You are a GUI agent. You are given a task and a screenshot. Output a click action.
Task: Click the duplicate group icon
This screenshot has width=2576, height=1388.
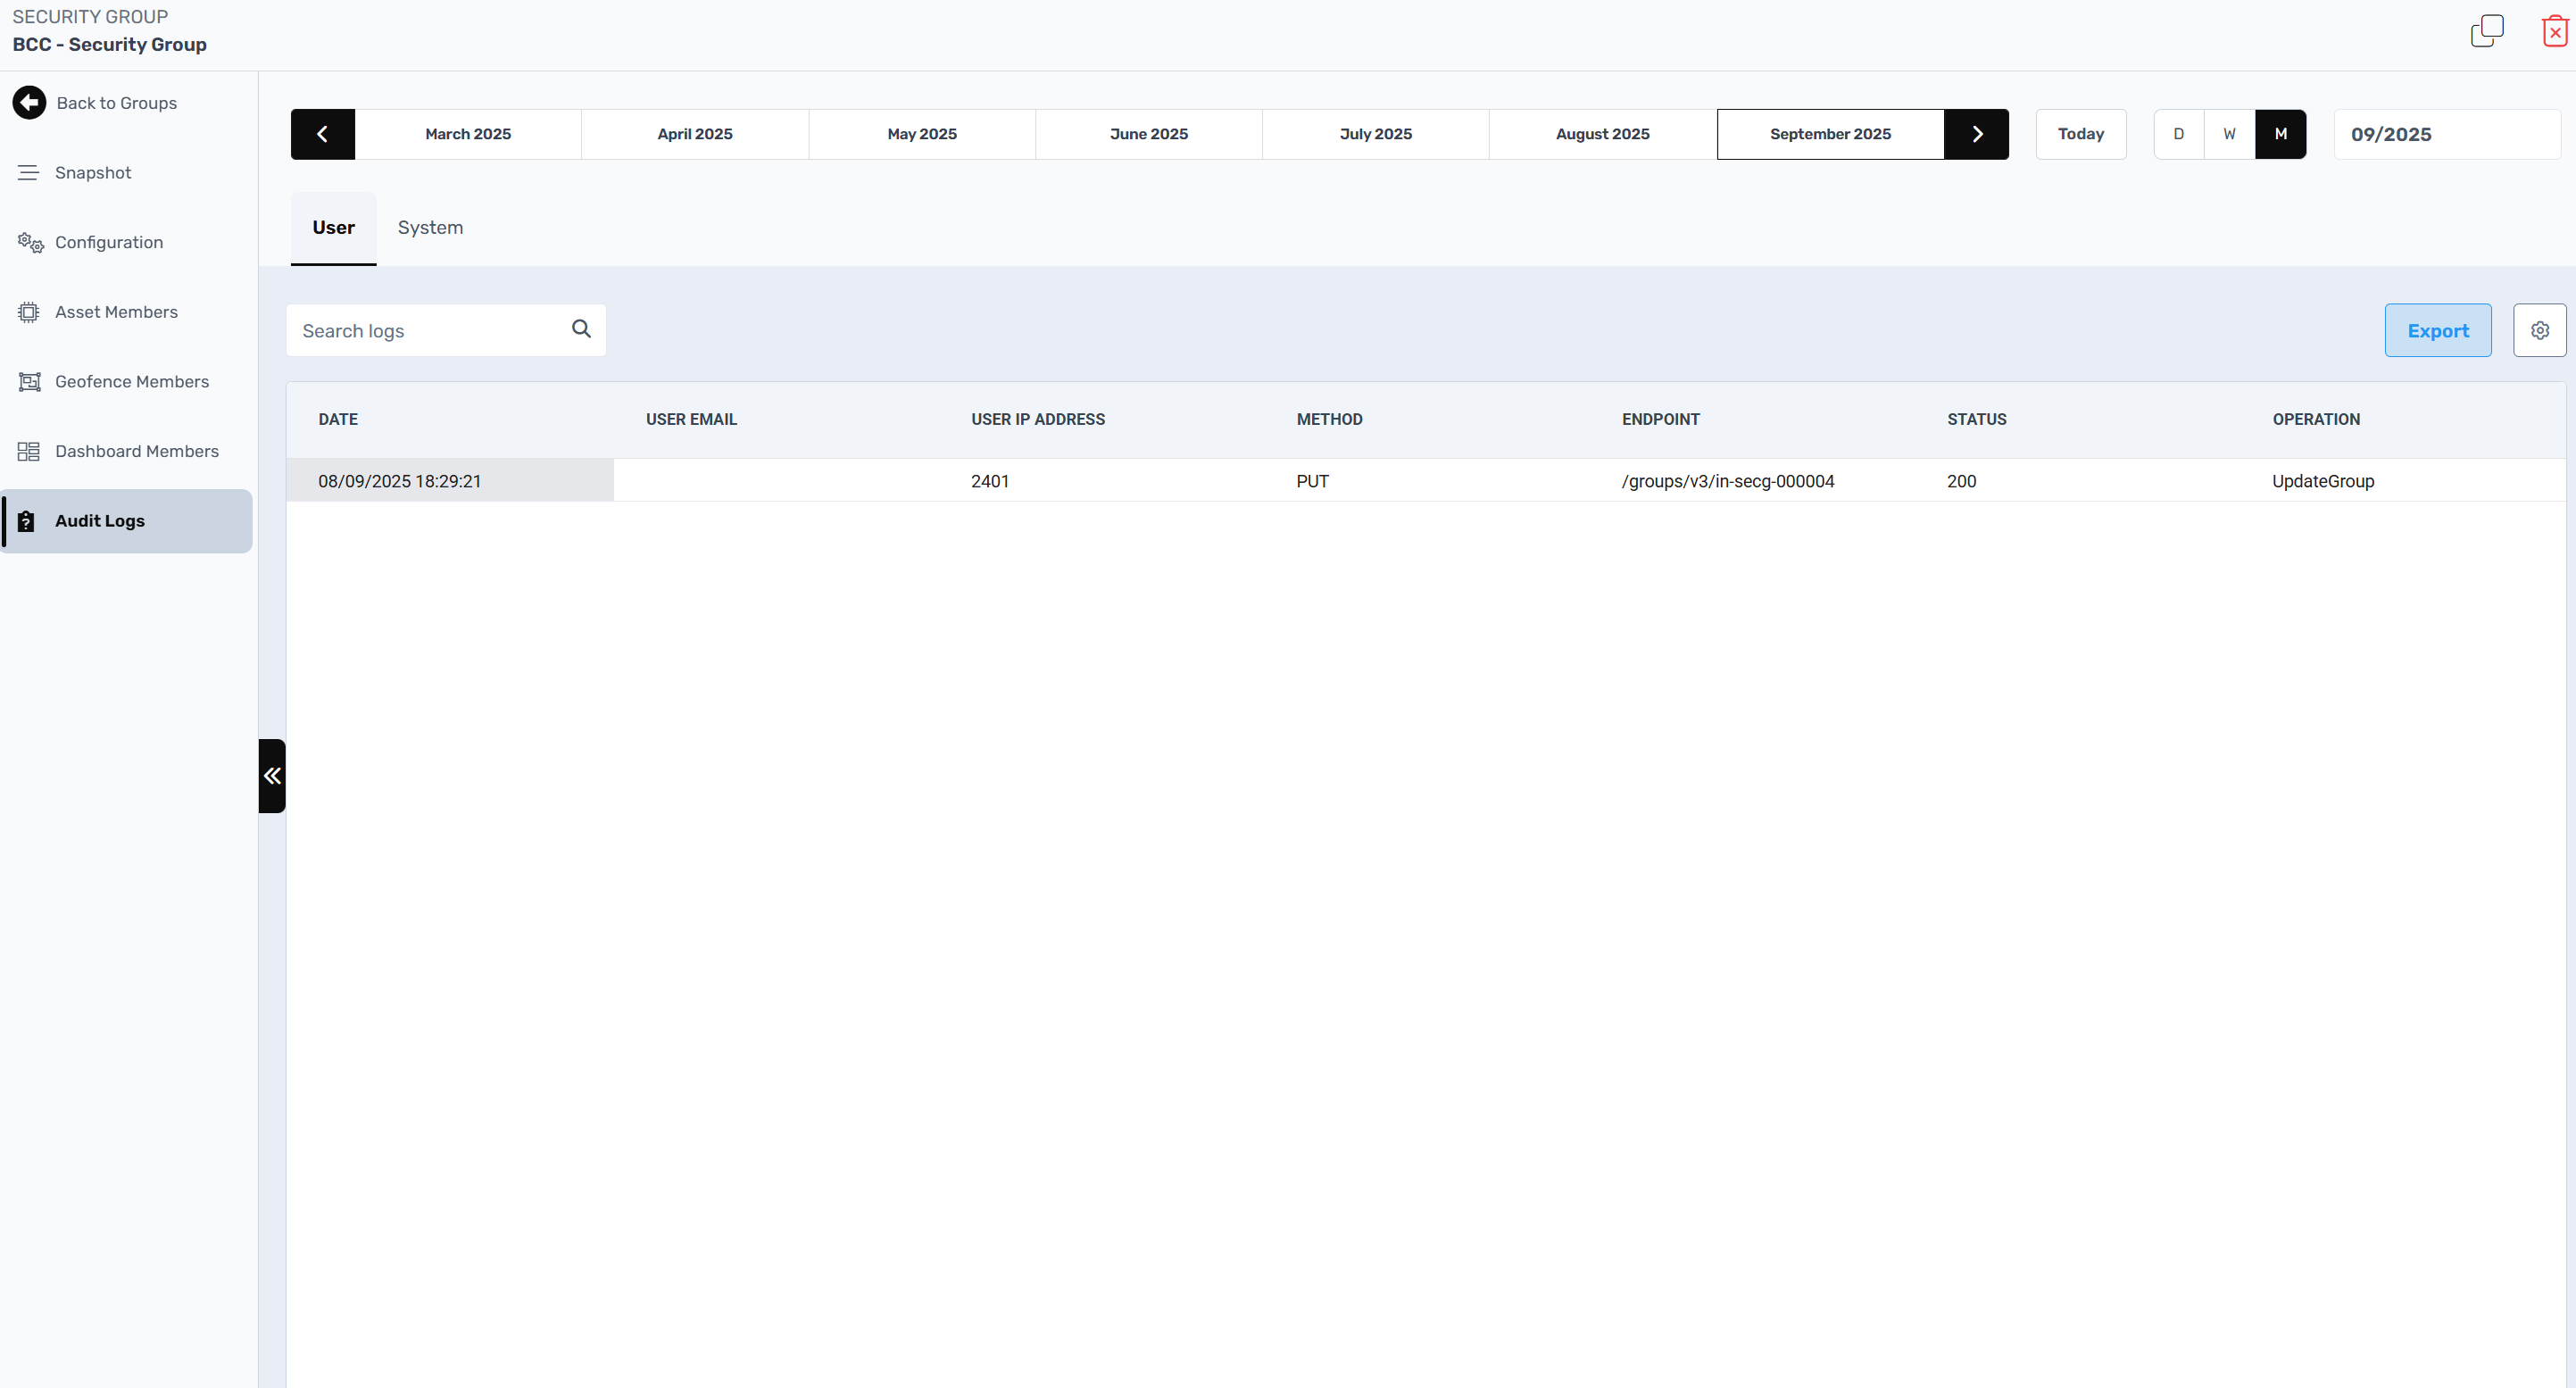pos(2486,31)
